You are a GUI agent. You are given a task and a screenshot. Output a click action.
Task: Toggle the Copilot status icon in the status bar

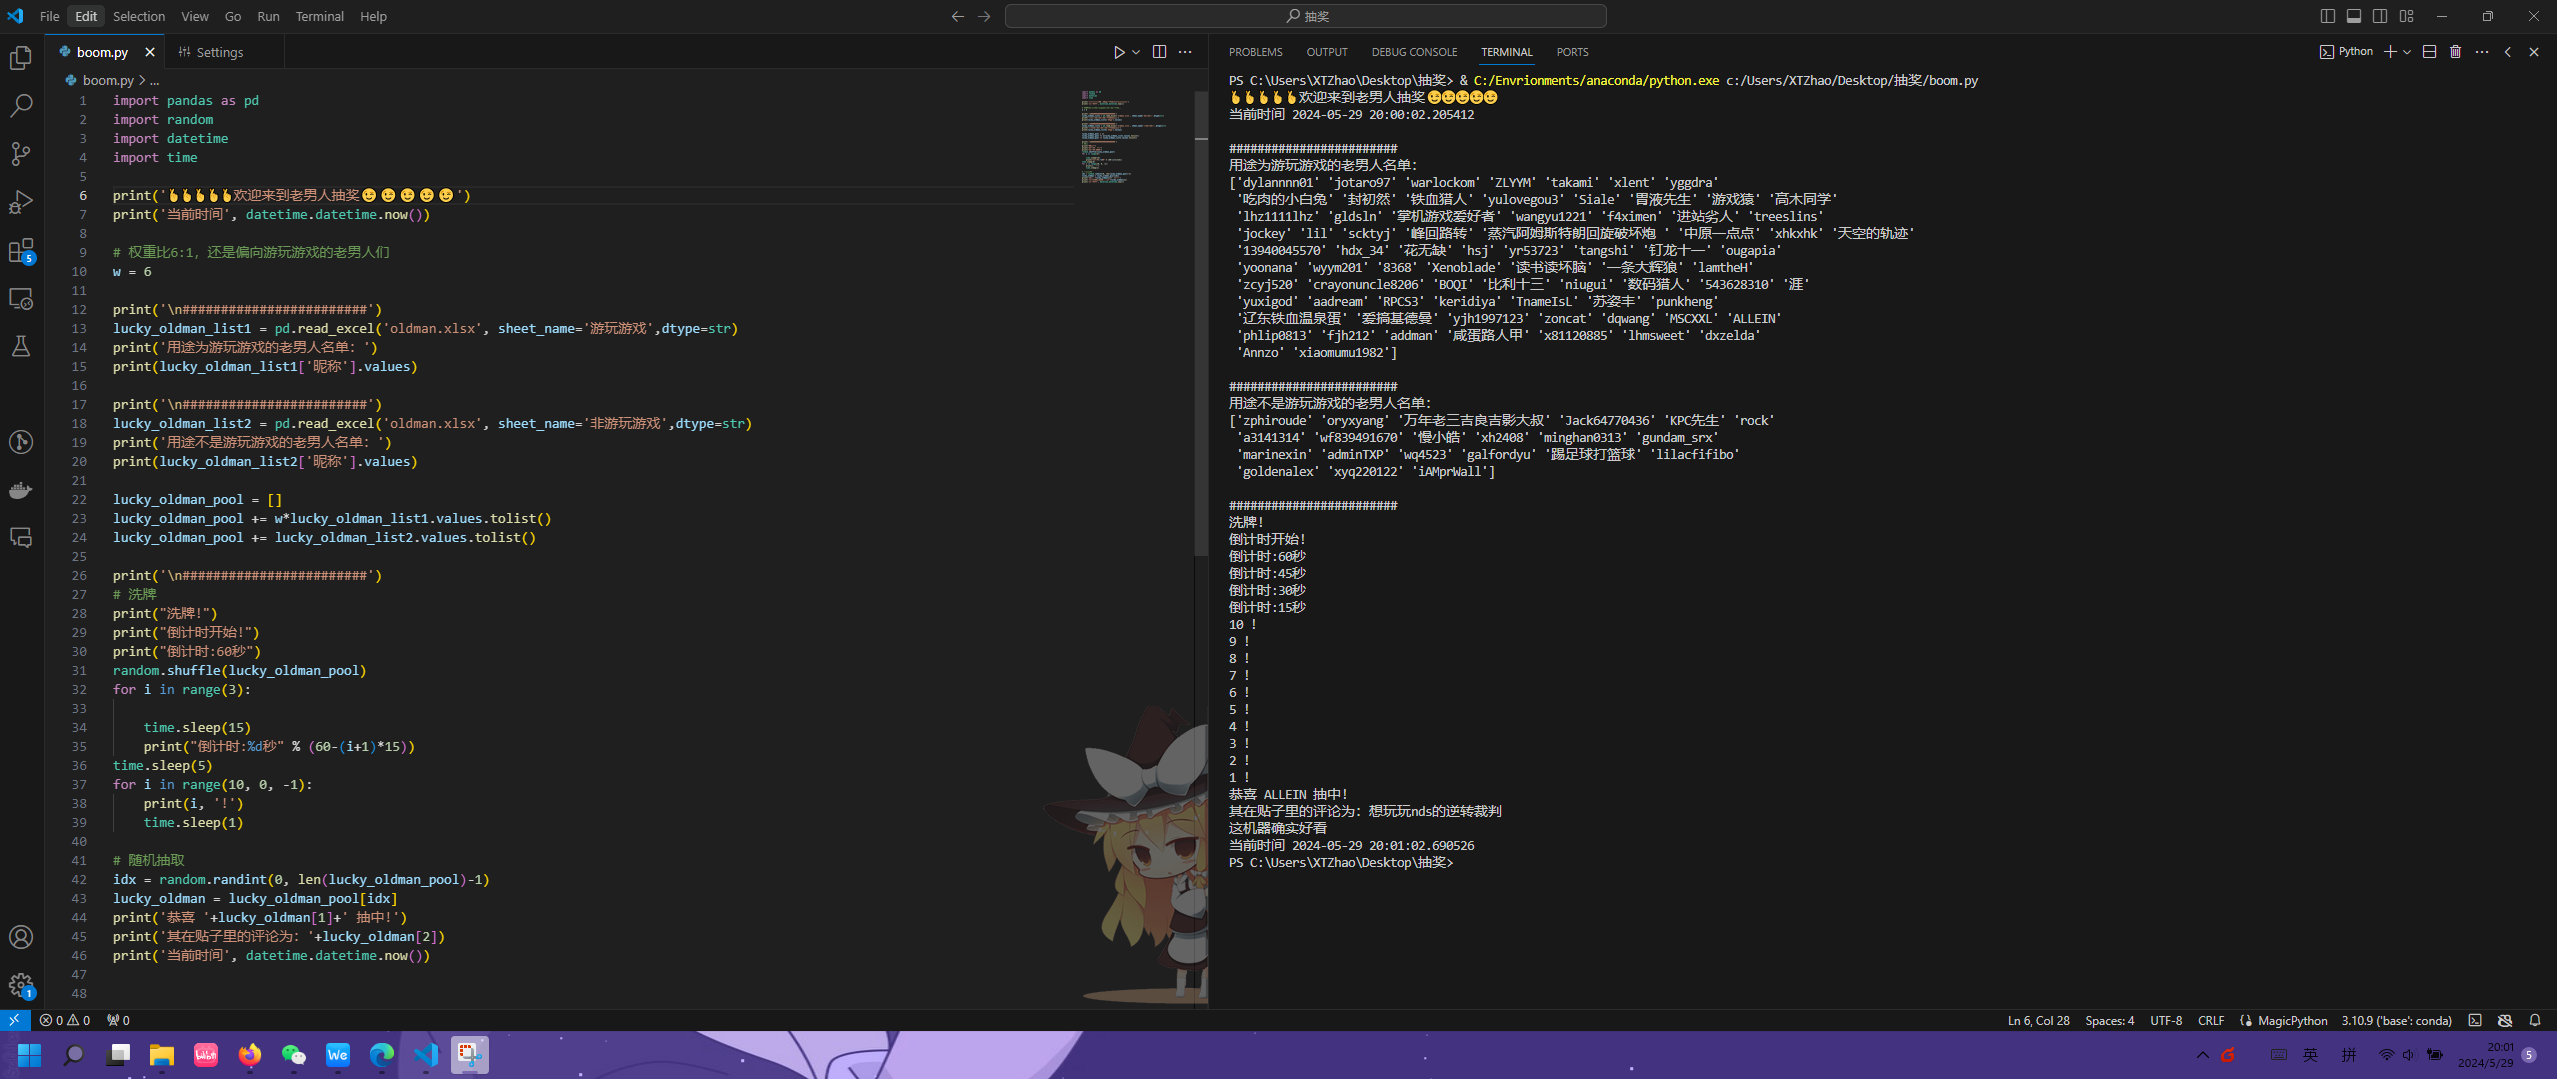(x=2505, y=1020)
